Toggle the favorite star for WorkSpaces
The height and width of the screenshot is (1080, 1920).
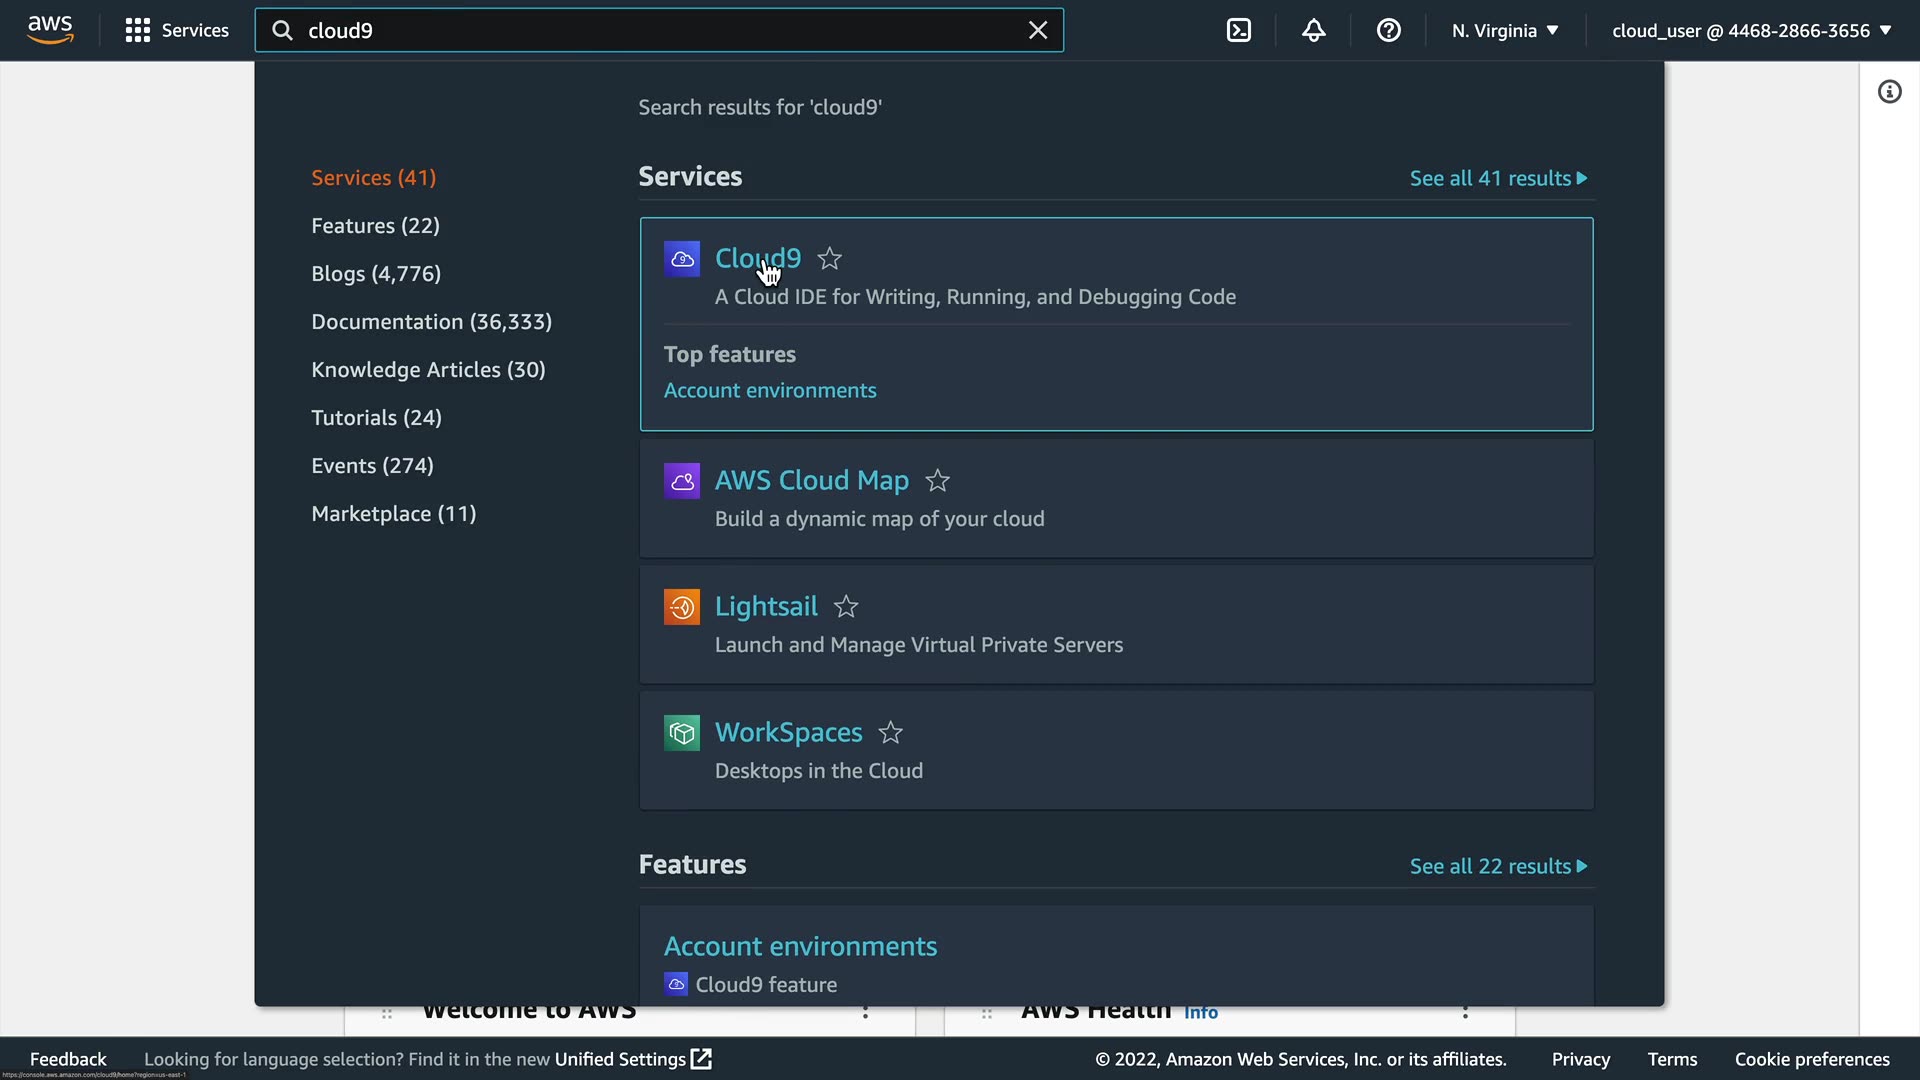(x=890, y=733)
